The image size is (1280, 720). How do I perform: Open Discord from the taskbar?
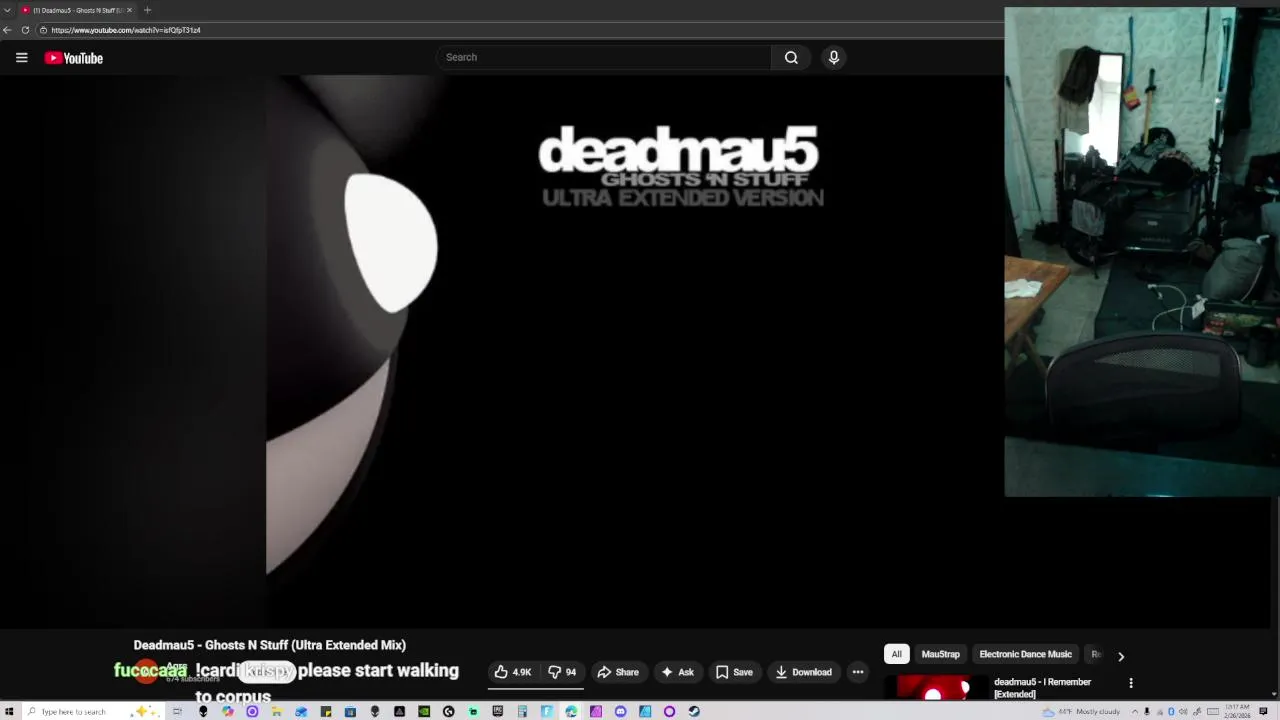click(x=620, y=712)
